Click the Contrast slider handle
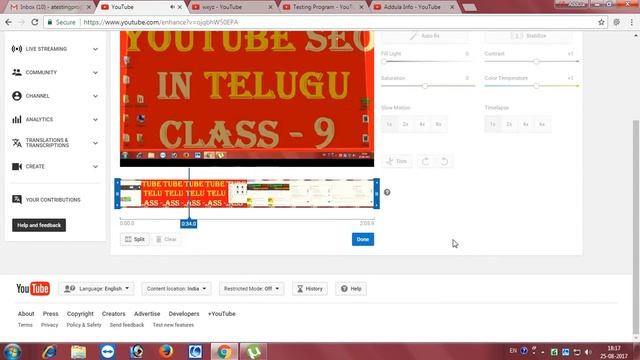Image resolution: width=640 pixels, height=360 pixels. pyautogui.click(x=536, y=62)
